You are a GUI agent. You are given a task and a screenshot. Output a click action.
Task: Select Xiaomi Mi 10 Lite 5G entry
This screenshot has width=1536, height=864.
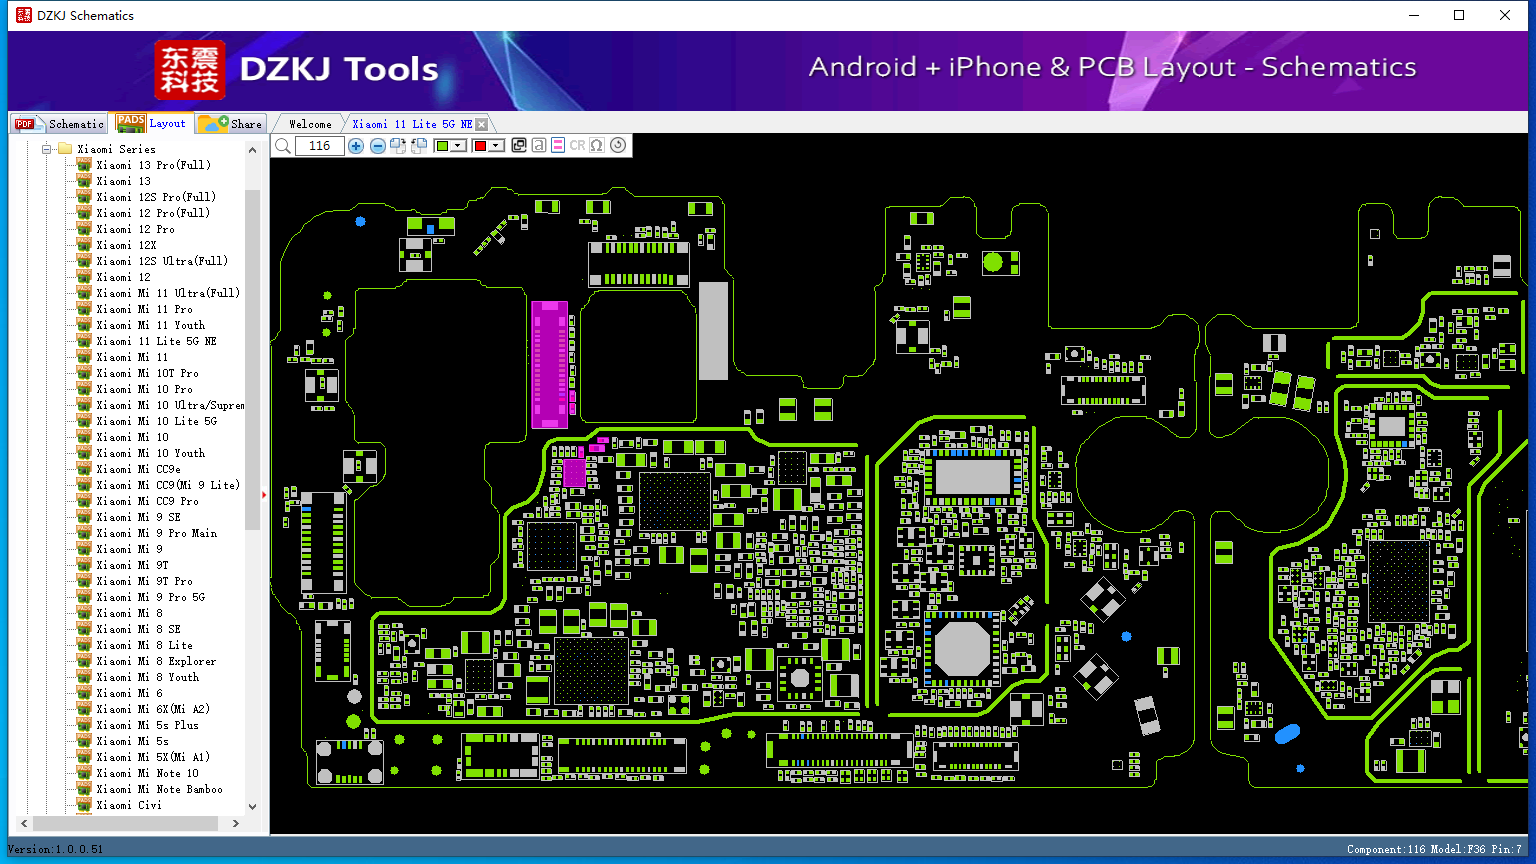[156, 421]
